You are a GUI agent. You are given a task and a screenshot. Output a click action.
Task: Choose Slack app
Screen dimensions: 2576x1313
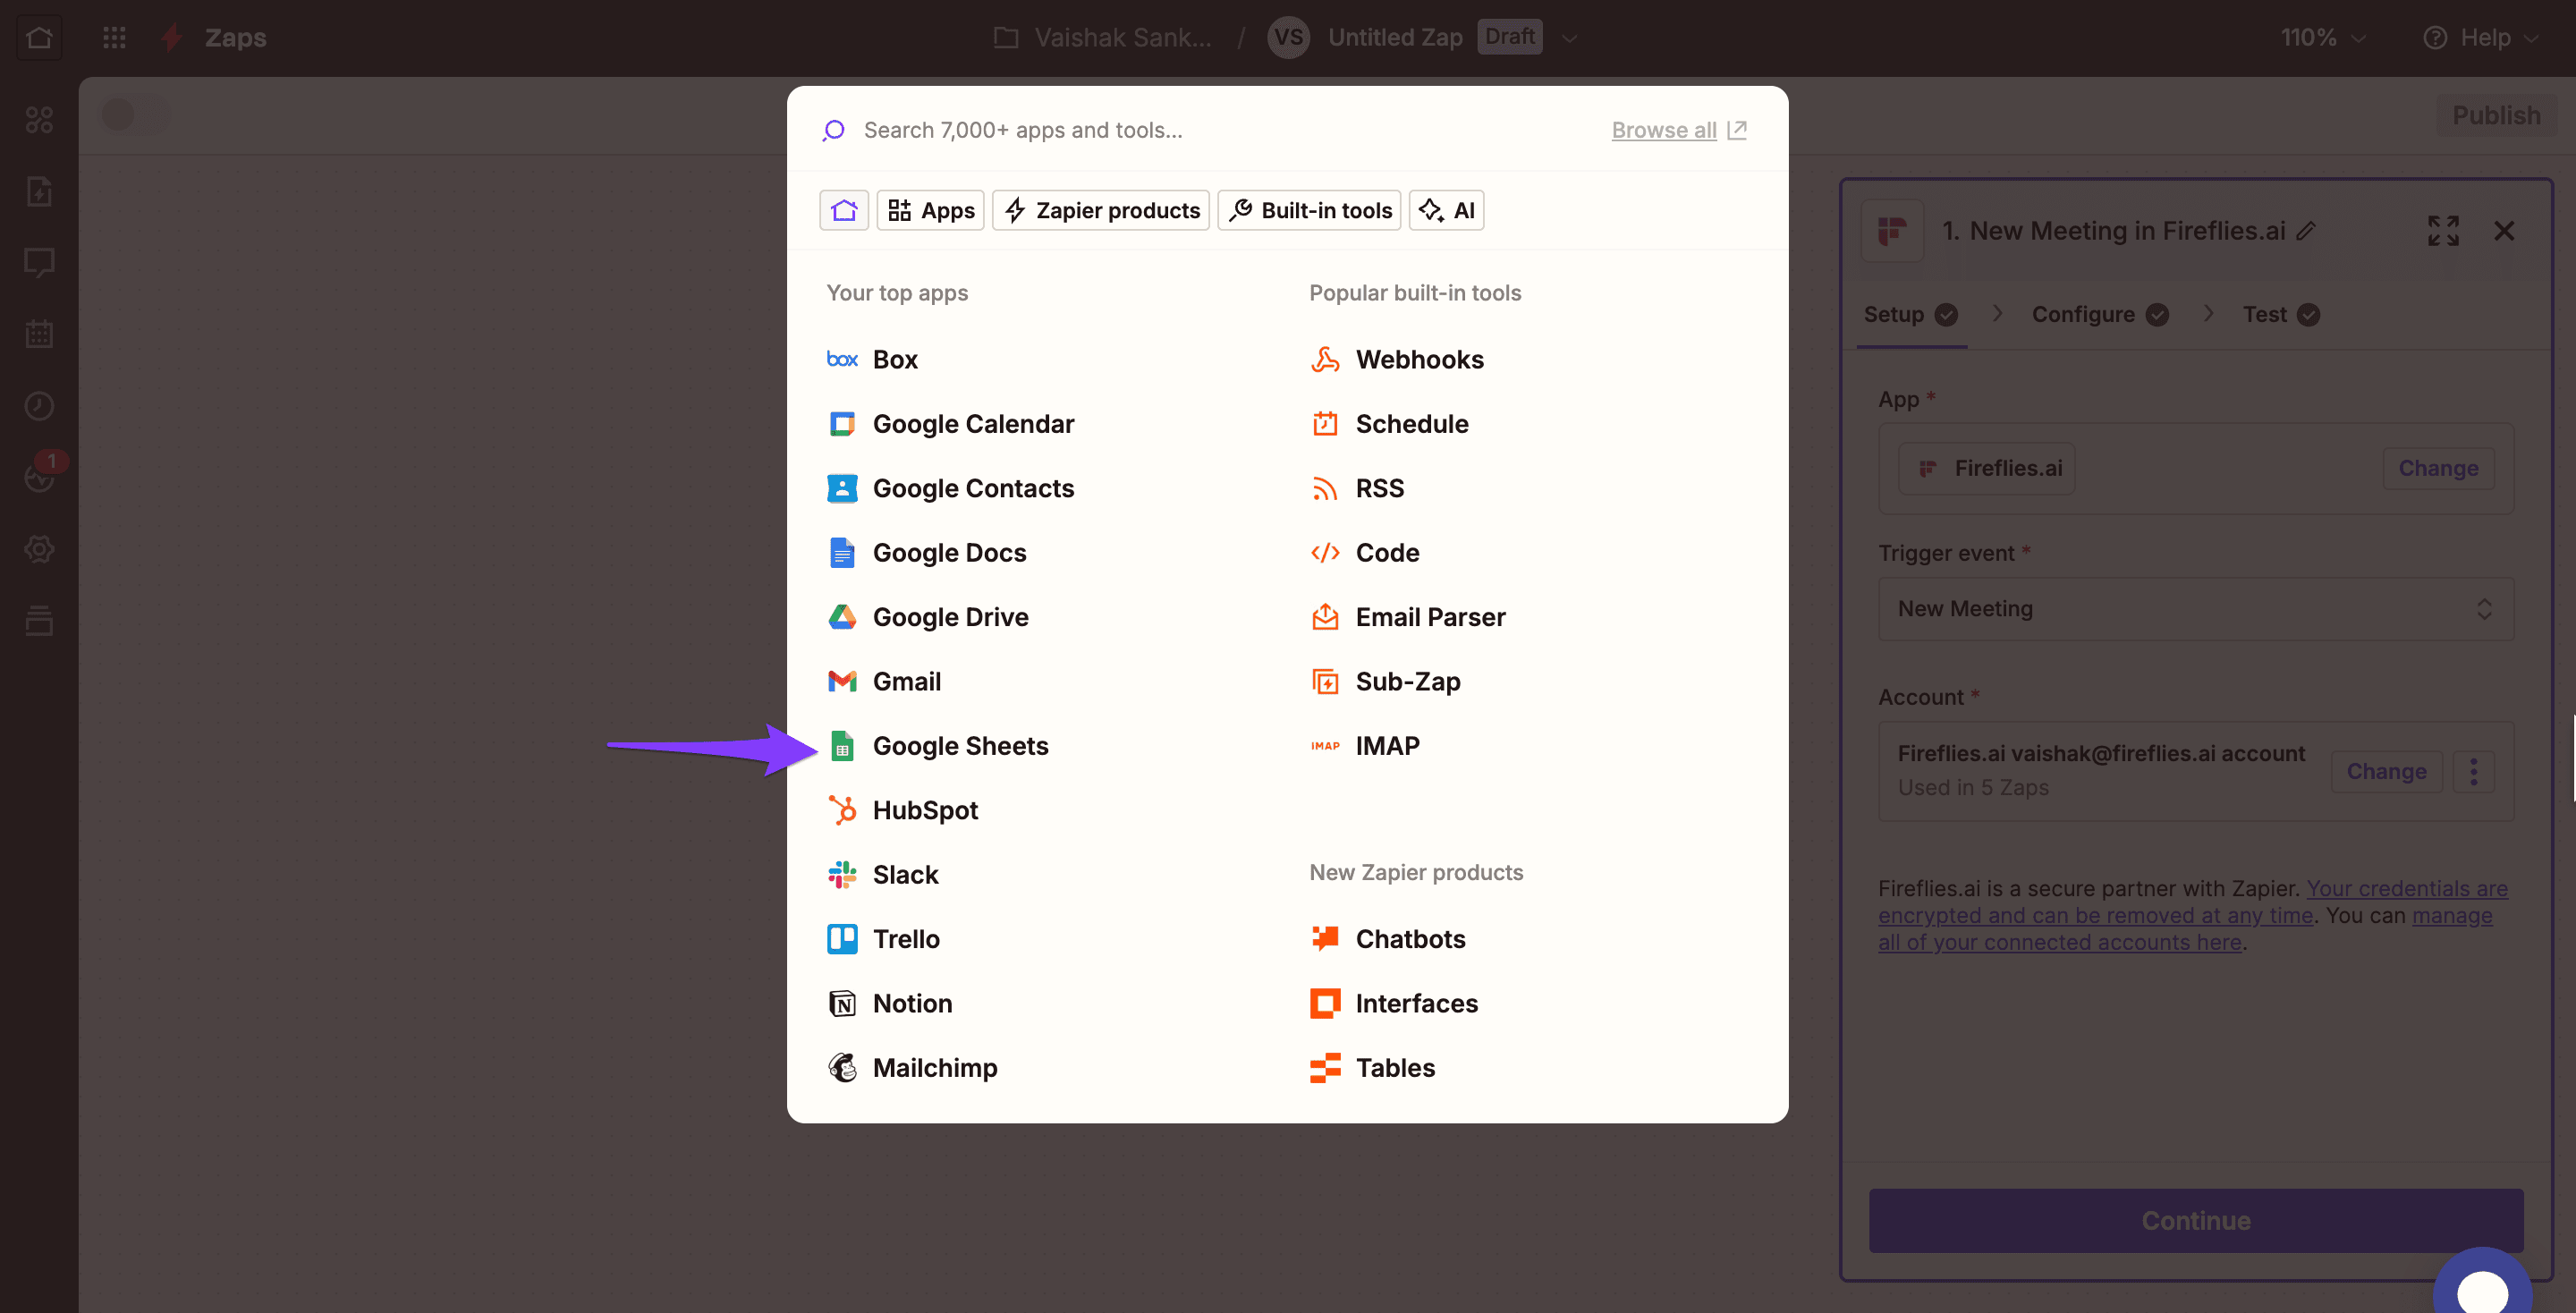(x=882, y=875)
